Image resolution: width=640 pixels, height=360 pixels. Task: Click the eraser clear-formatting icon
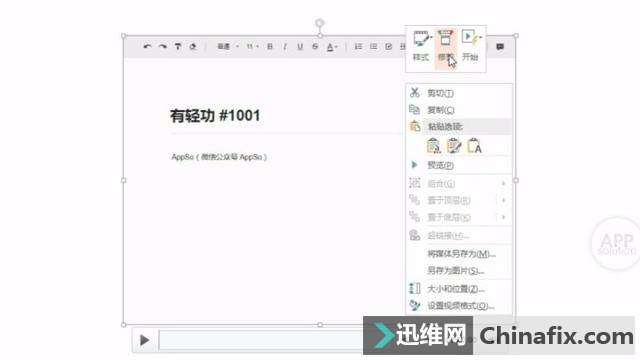click(x=193, y=47)
